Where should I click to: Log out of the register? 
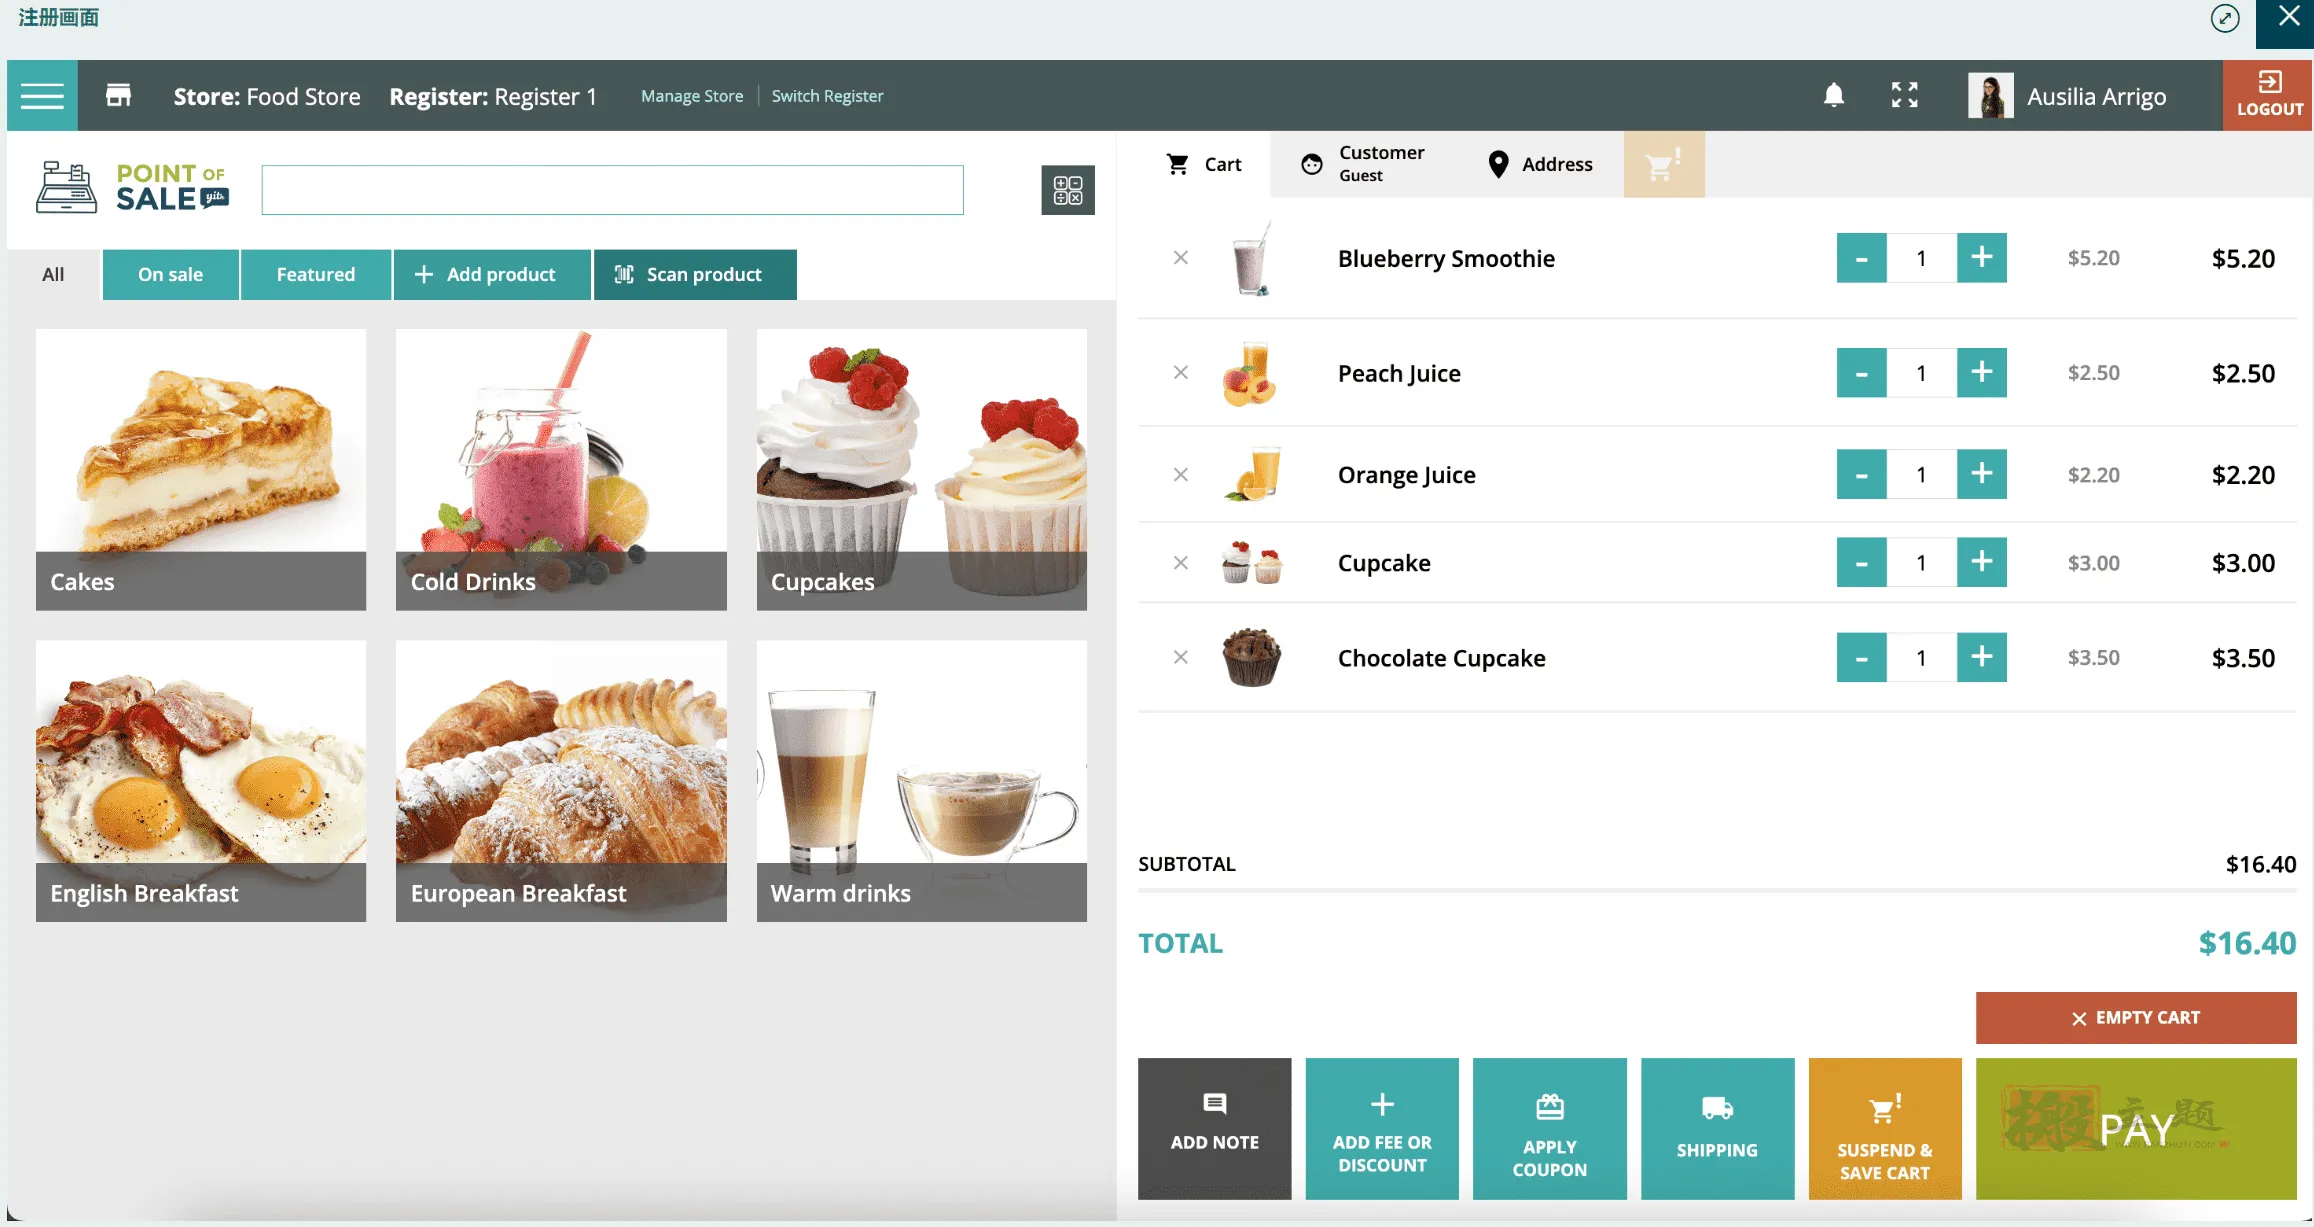pos(2269,96)
